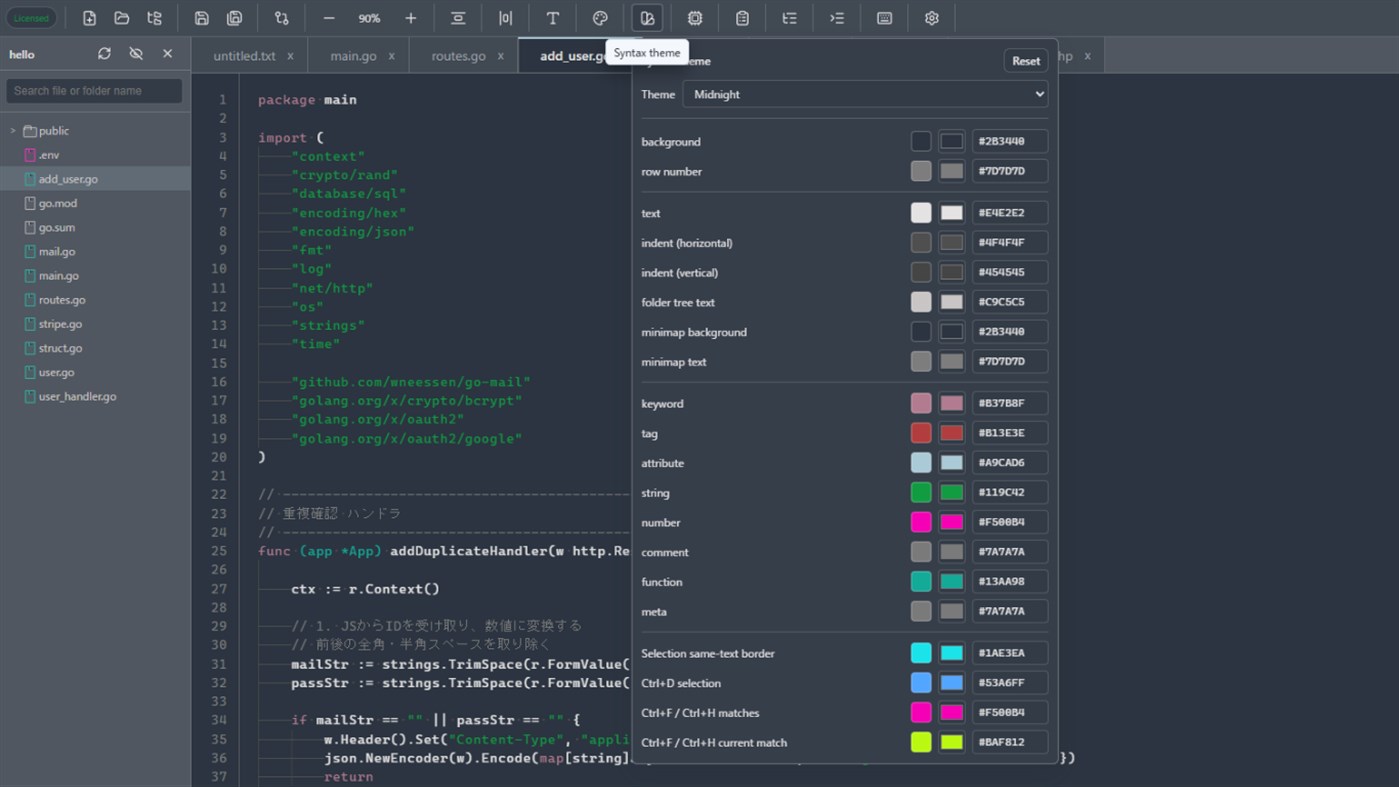Click the tree list outline toolbar icon
Viewport: 1399px width, 787px height.
coord(789,18)
